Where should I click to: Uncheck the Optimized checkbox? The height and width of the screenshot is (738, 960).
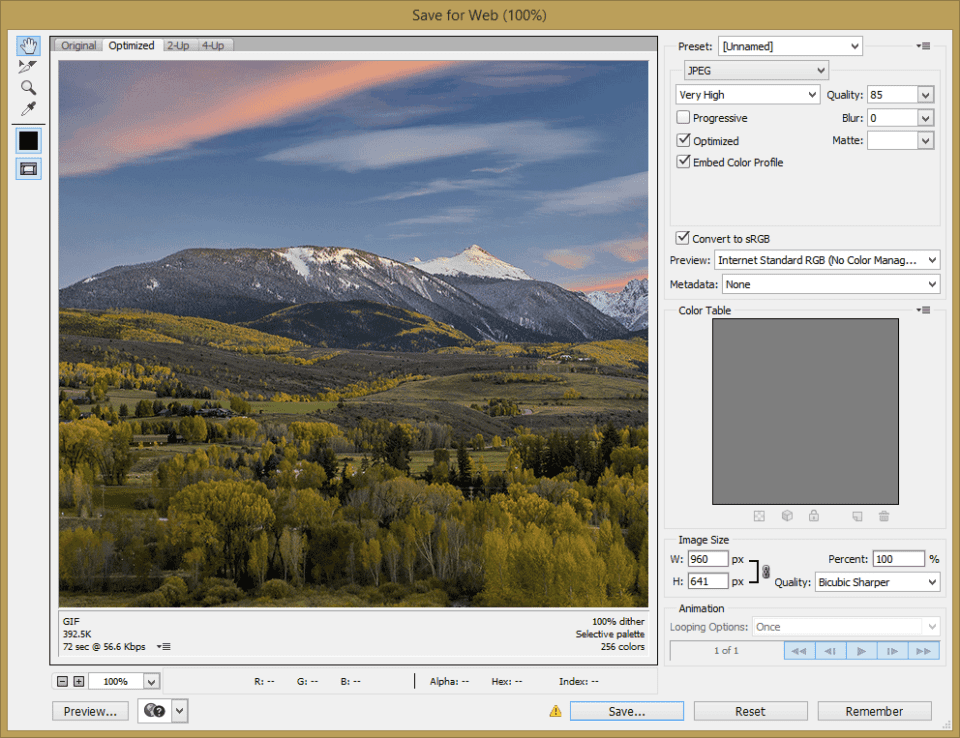click(x=683, y=140)
